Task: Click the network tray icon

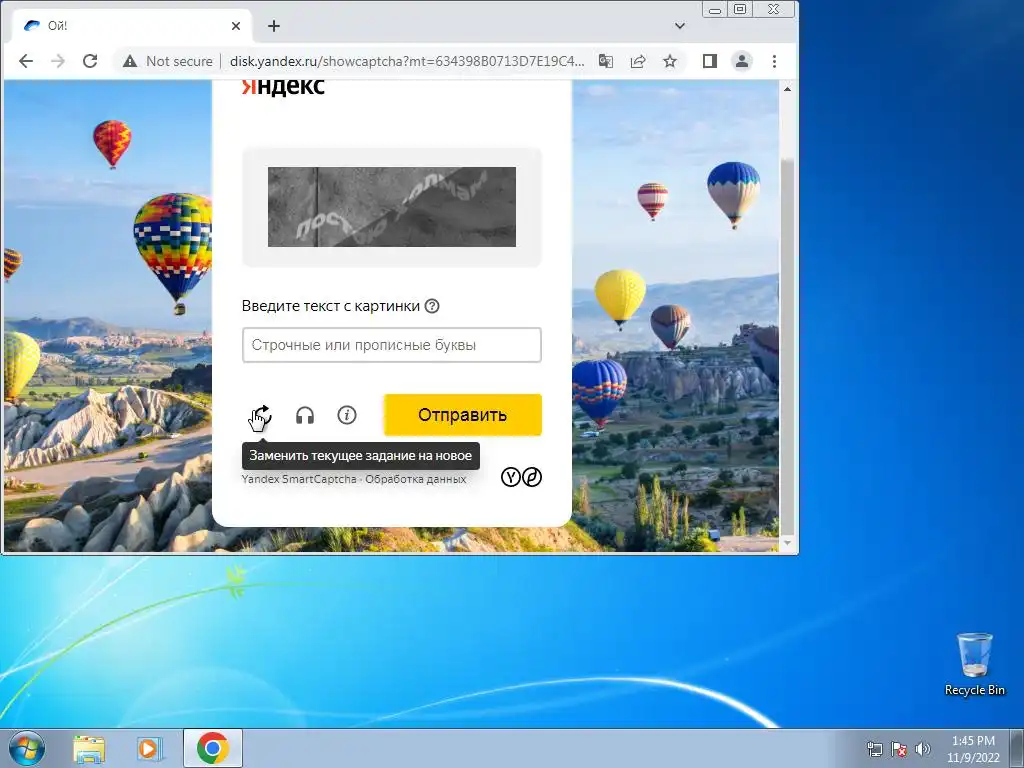Action: pyautogui.click(x=874, y=749)
